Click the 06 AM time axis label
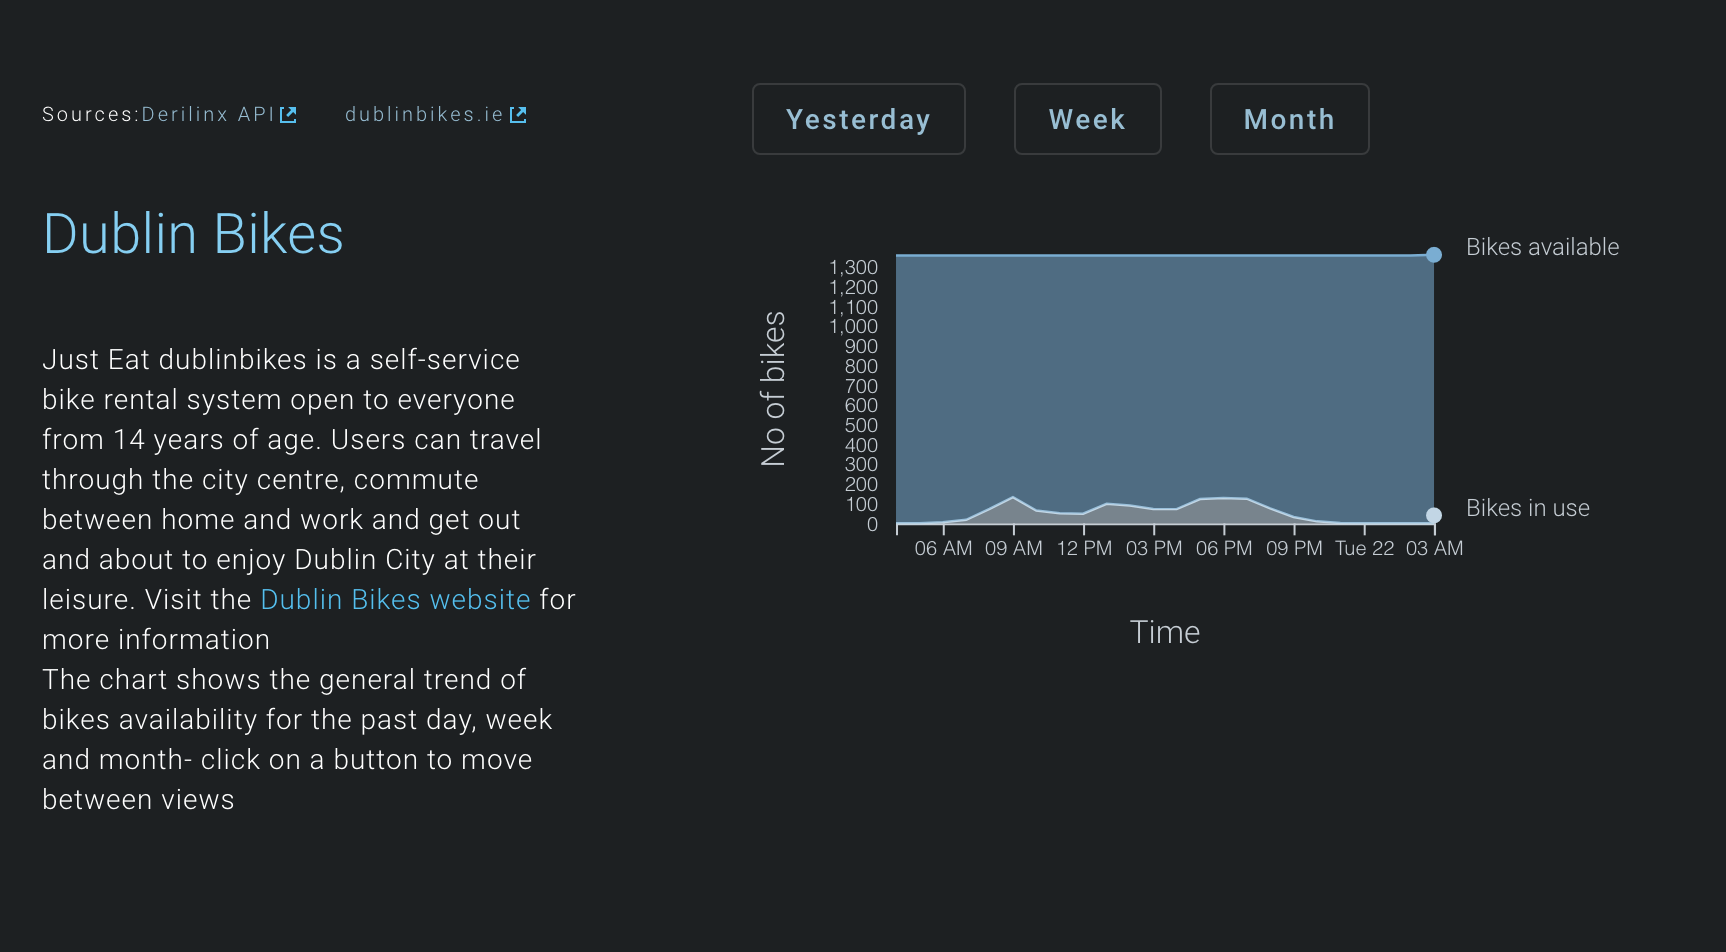The image size is (1726, 952). [x=942, y=548]
